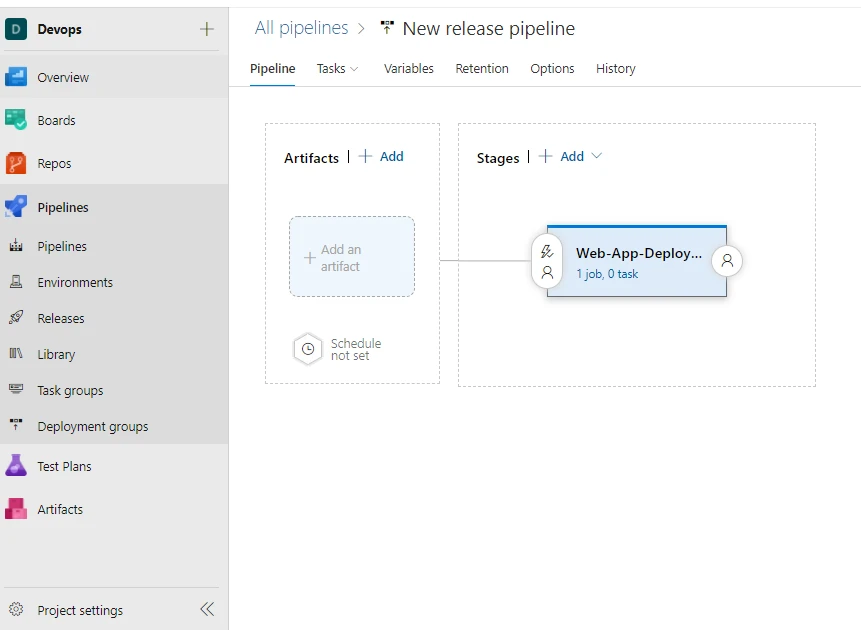The image size is (861, 630).
Task: Open Deployment groups
Action: [x=91, y=426]
